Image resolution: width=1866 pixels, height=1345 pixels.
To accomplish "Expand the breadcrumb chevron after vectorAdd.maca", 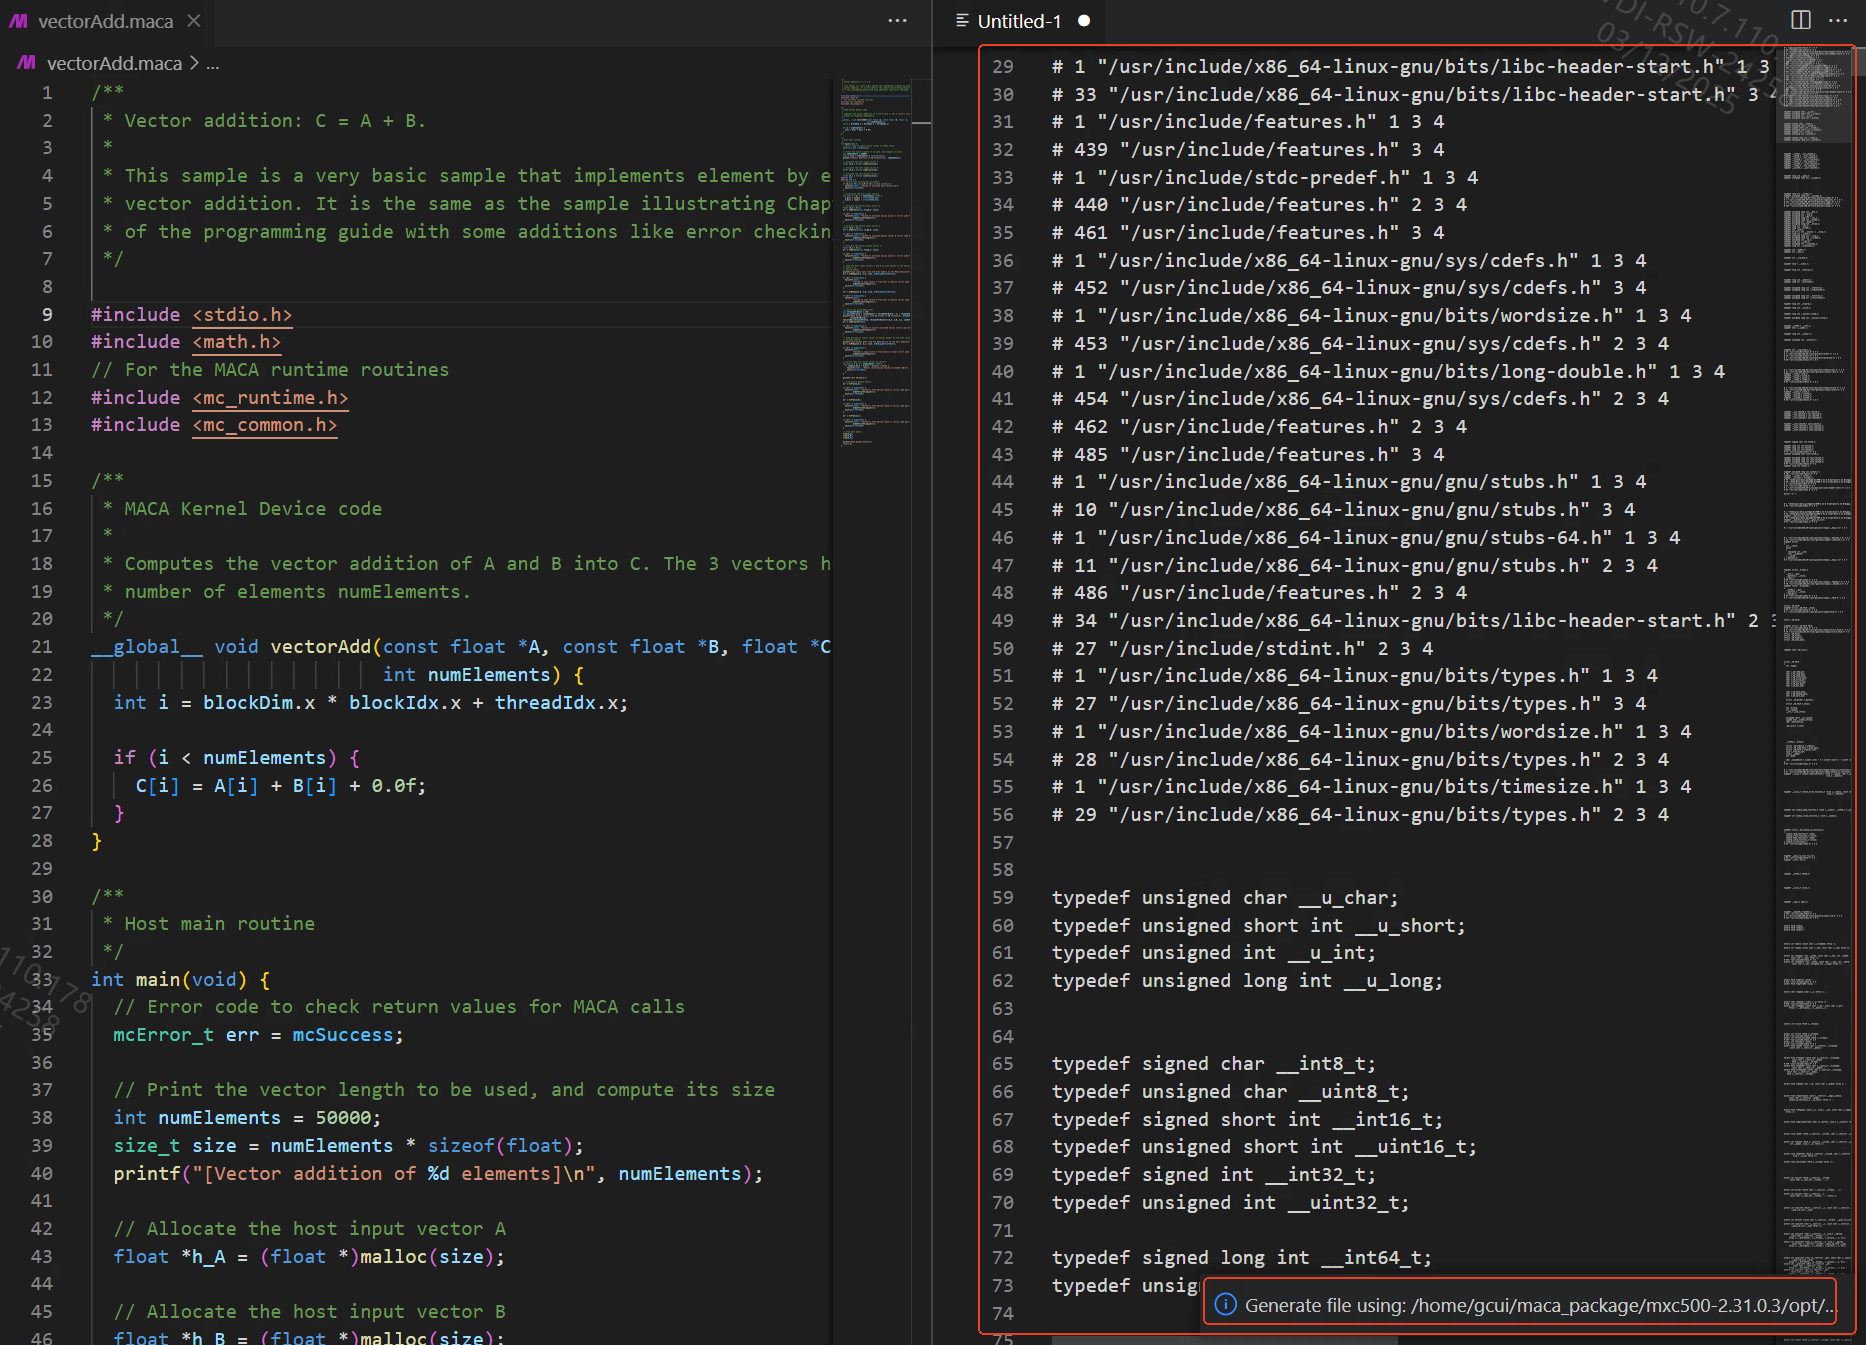I will [195, 63].
